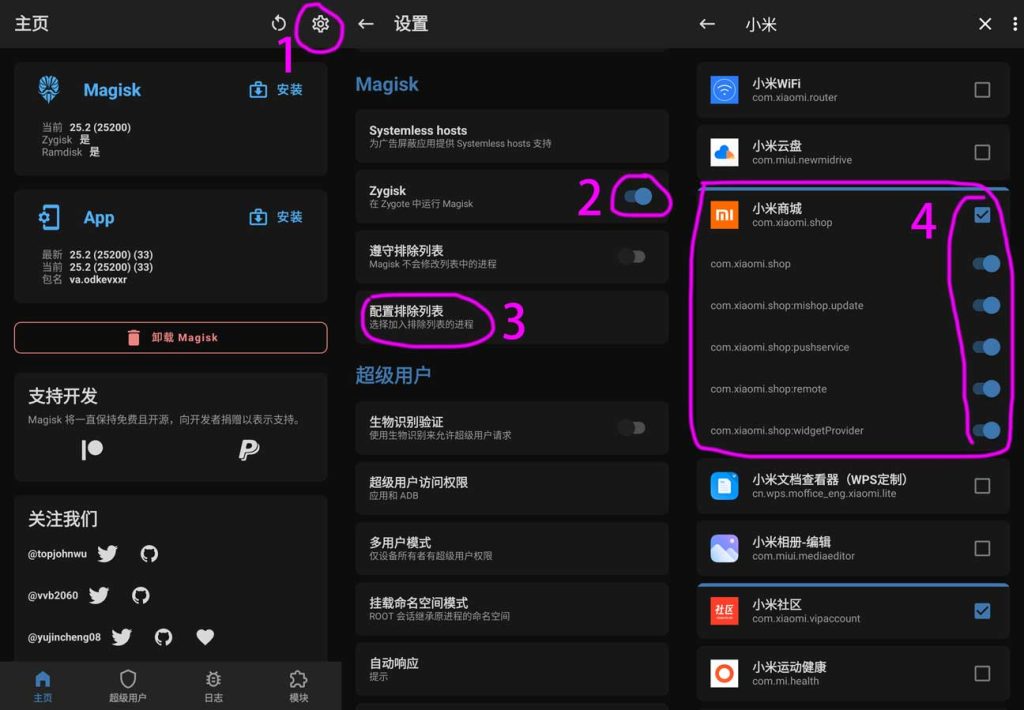1024x710 pixels.
Task: Switch to the 超级用户 superuser tab
Action: pos(128,686)
